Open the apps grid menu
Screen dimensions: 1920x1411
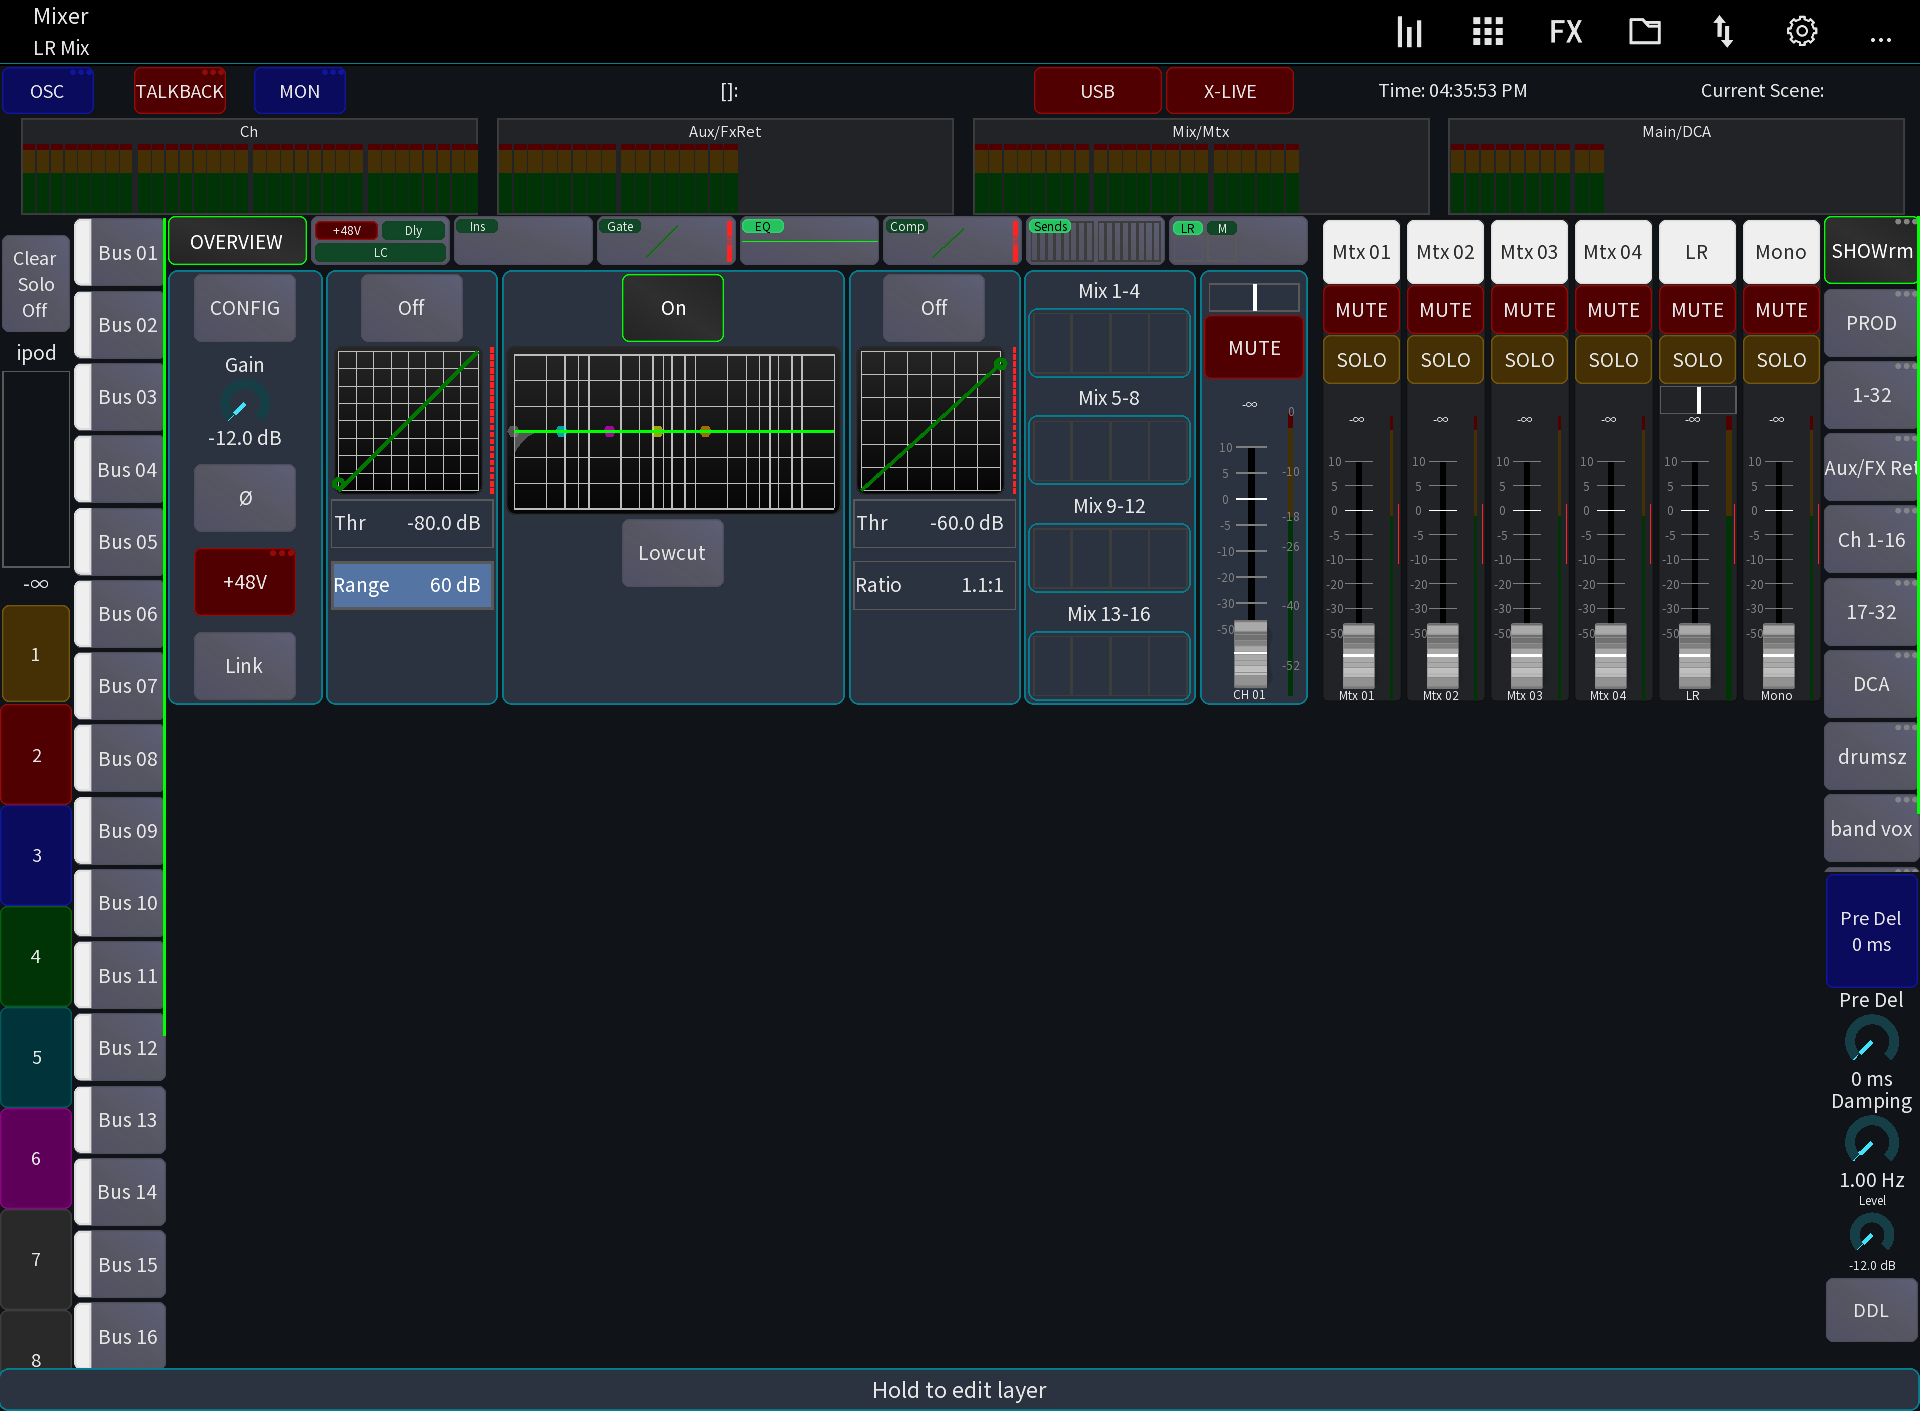tap(1487, 31)
